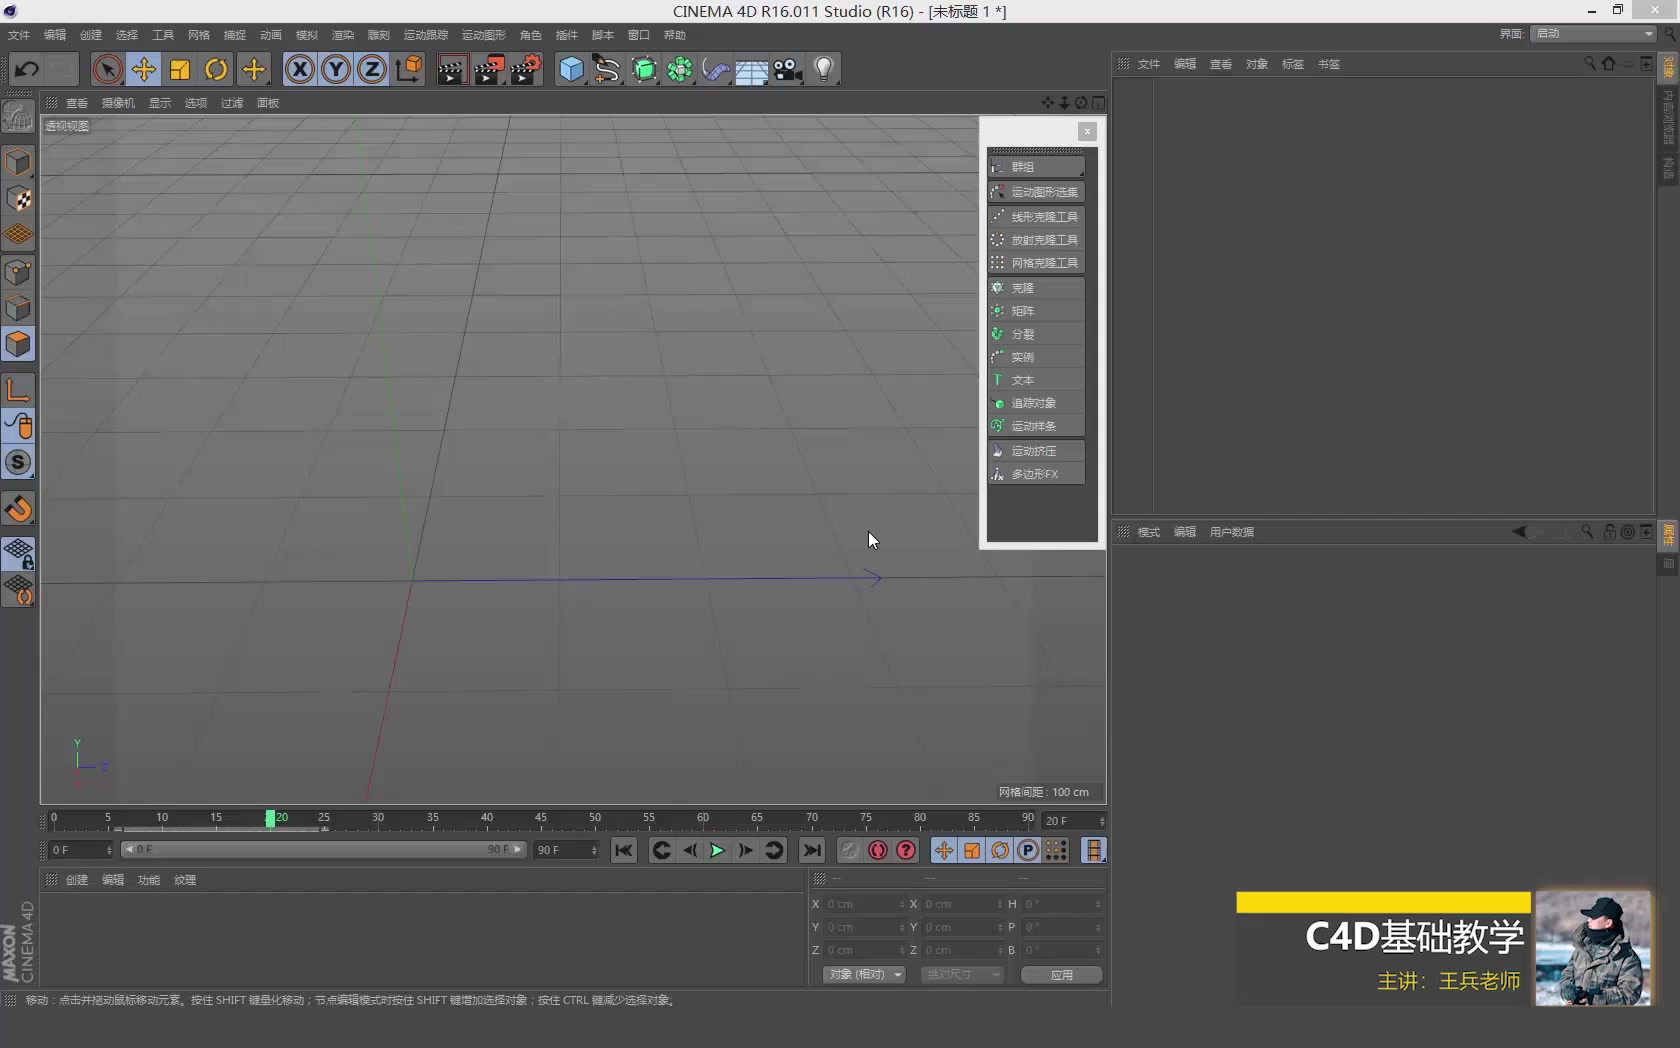Open the 摄像机 viewport menu
This screenshot has height=1048, width=1680.
coord(118,103)
